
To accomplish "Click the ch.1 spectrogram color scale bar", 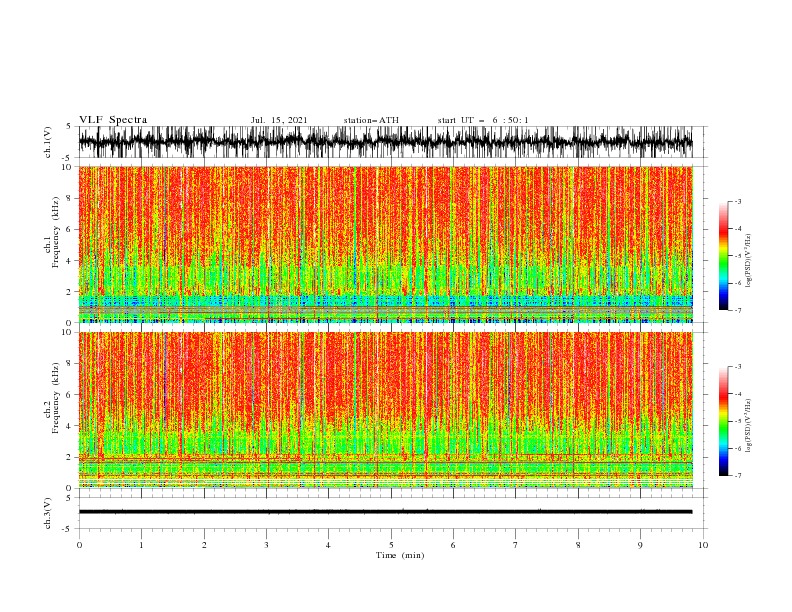I will pyautogui.click(x=723, y=256).
